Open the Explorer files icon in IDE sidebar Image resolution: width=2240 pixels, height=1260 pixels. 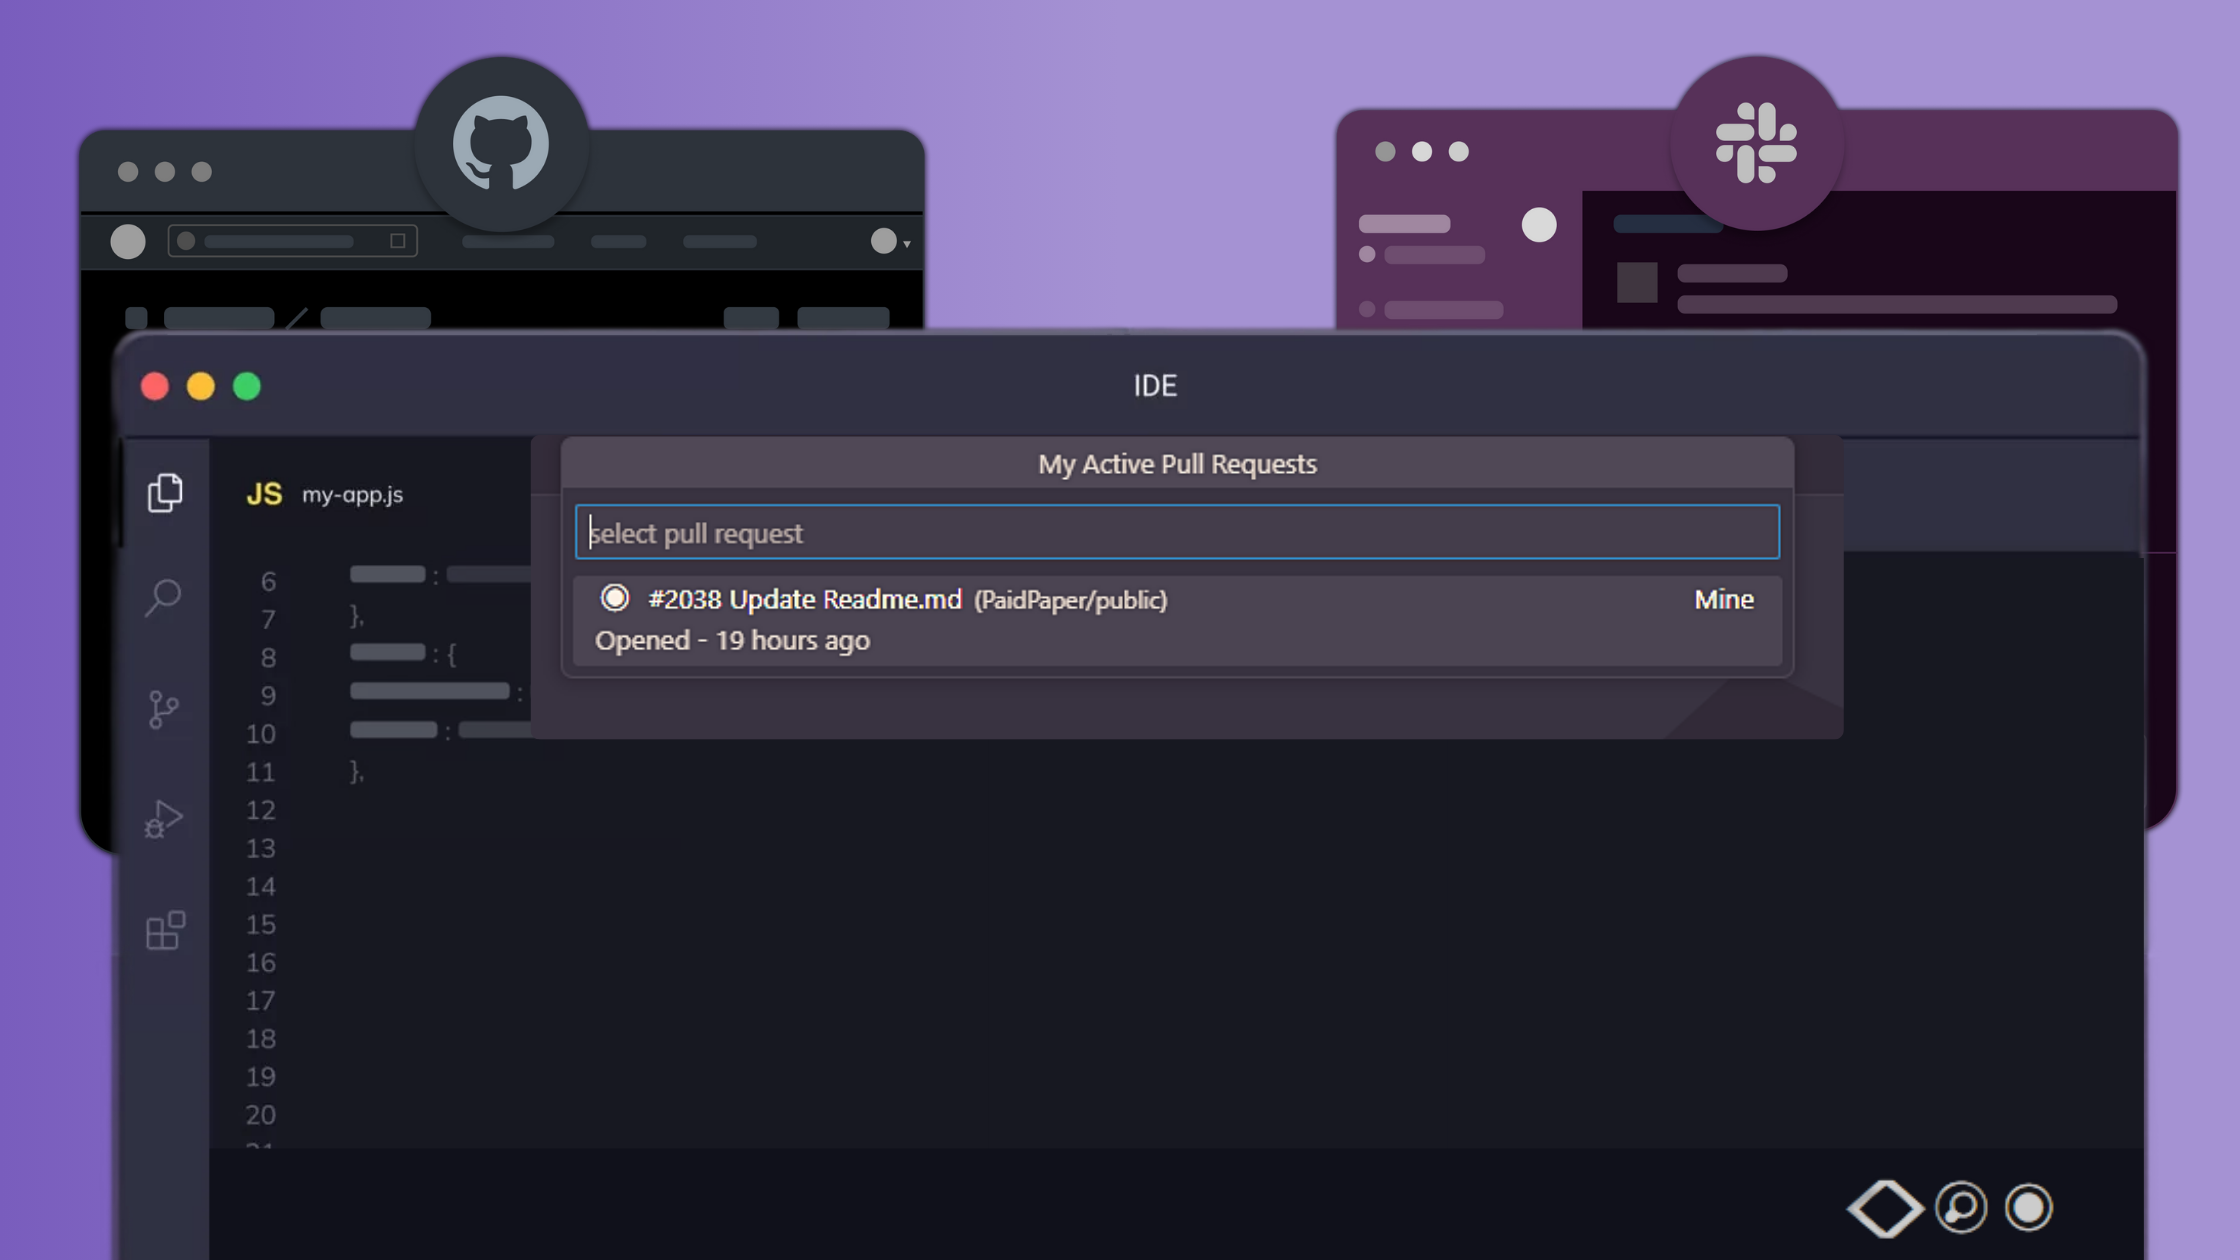coord(165,492)
